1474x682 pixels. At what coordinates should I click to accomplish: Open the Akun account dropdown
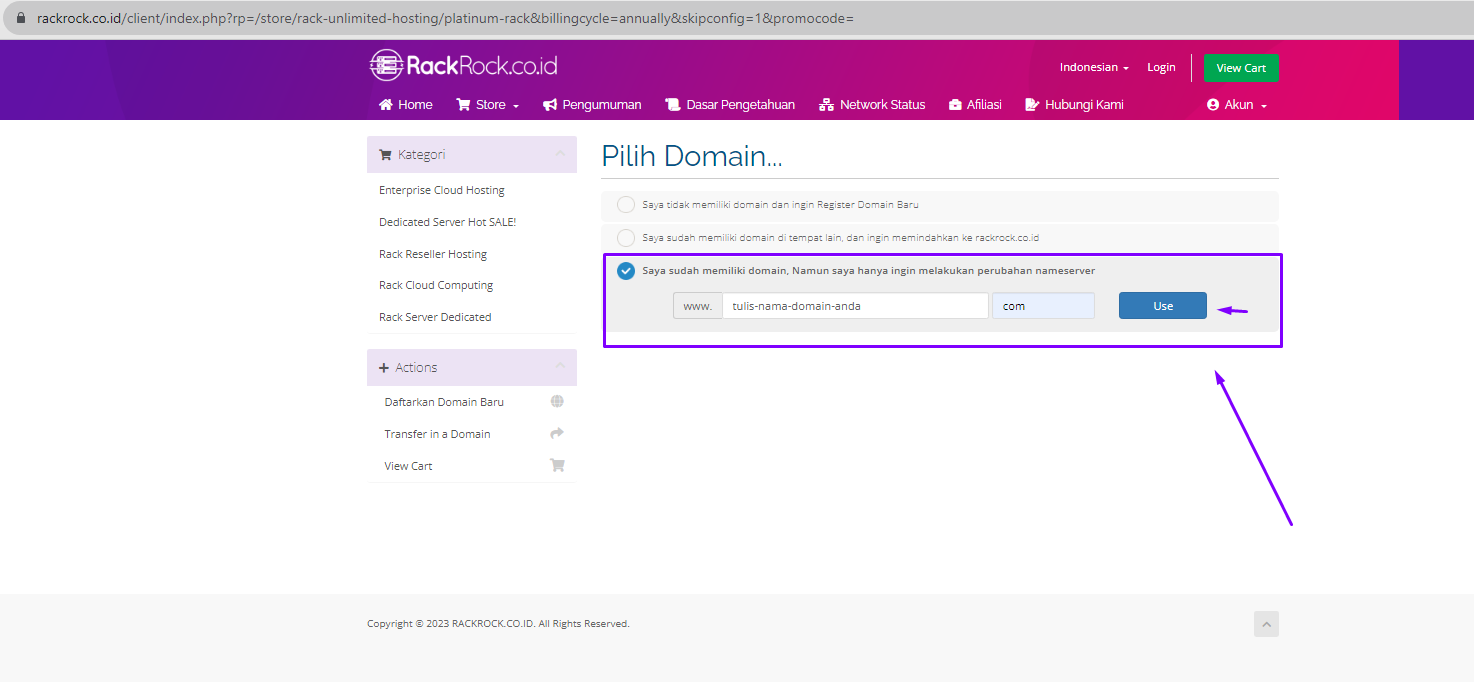click(1237, 105)
